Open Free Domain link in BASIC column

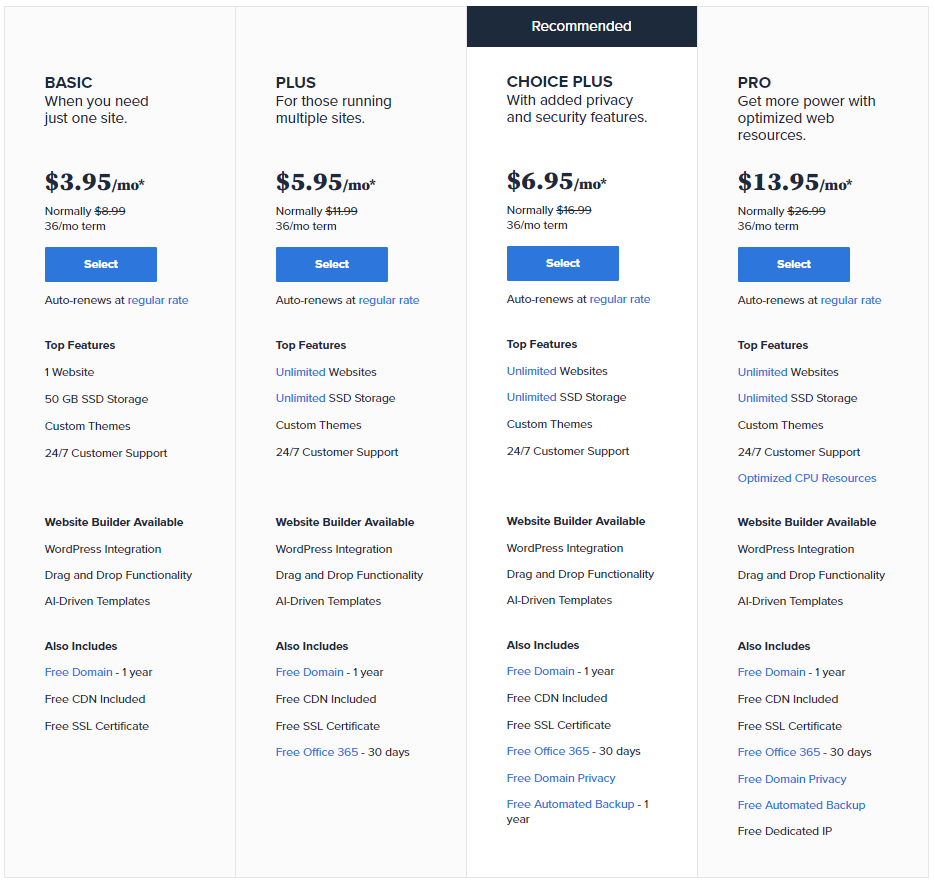click(x=78, y=672)
